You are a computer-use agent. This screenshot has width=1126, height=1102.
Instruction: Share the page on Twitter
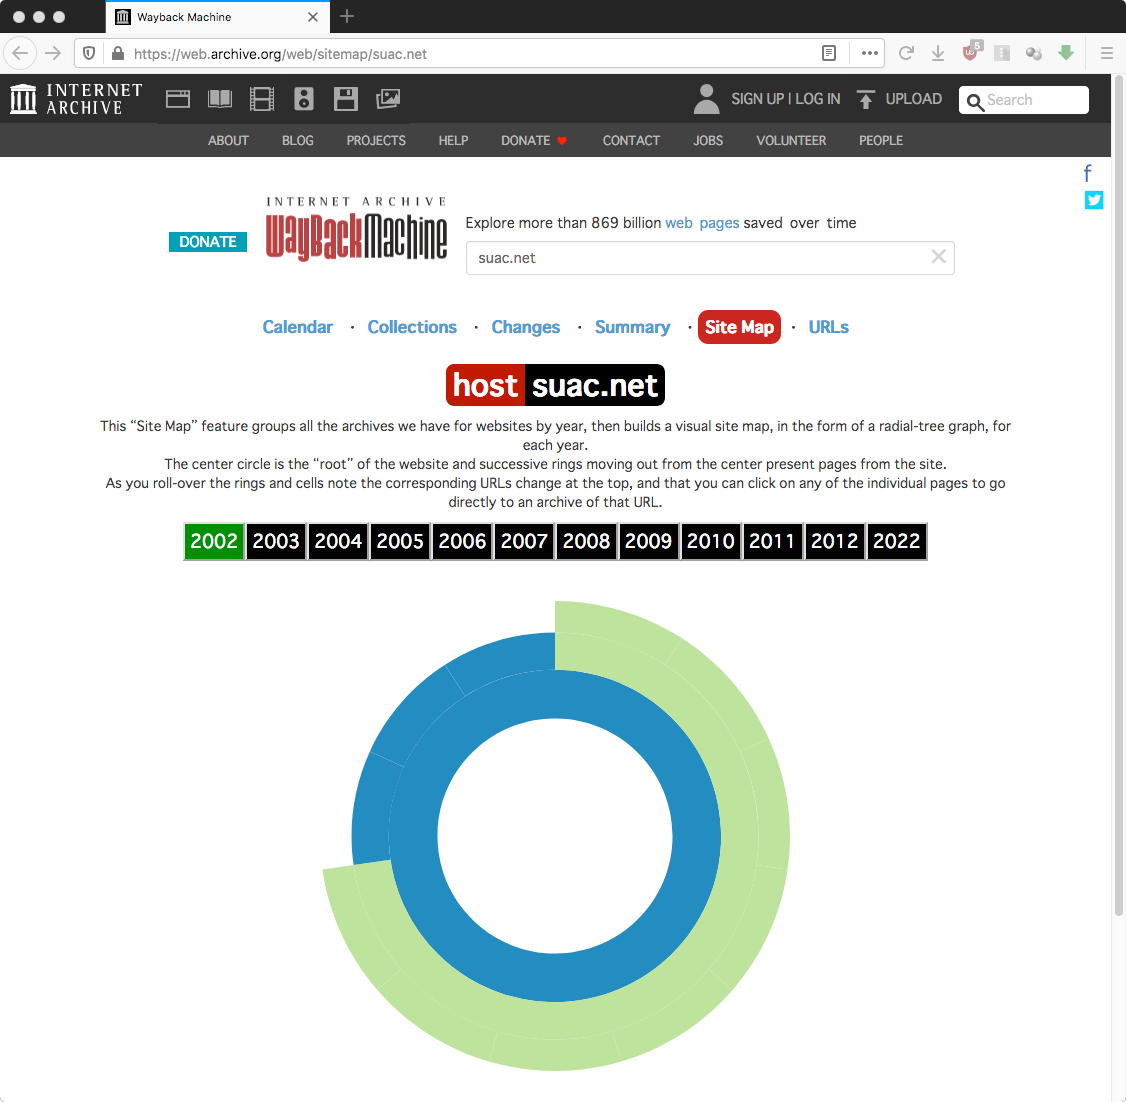tap(1094, 200)
